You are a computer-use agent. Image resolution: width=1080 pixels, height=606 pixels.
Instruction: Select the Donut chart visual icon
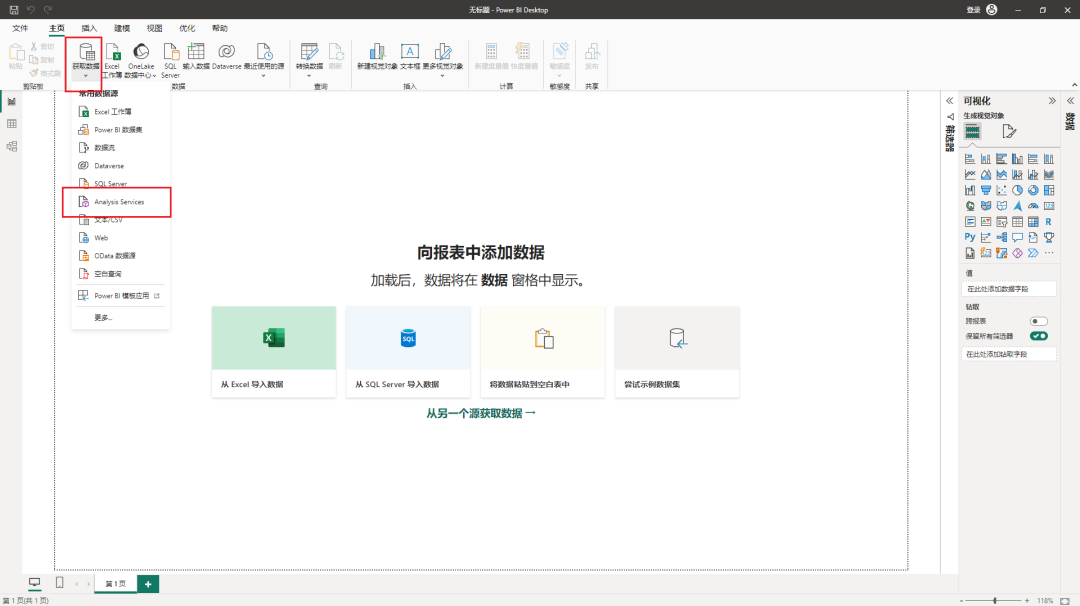point(1033,190)
